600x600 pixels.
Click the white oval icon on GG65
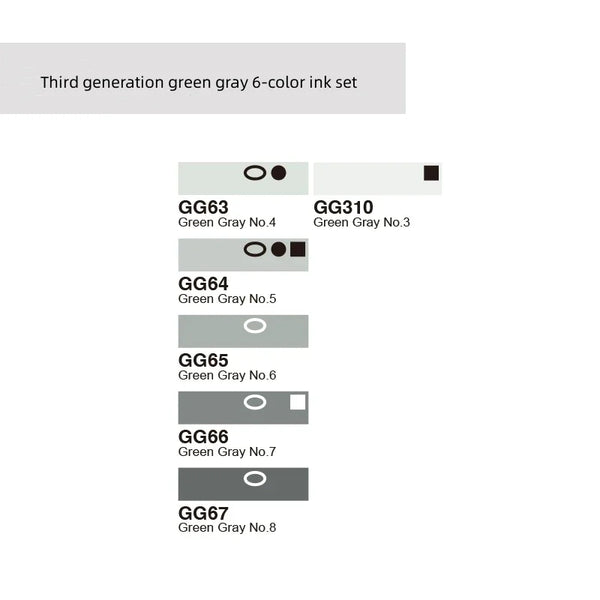pyautogui.click(x=255, y=326)
